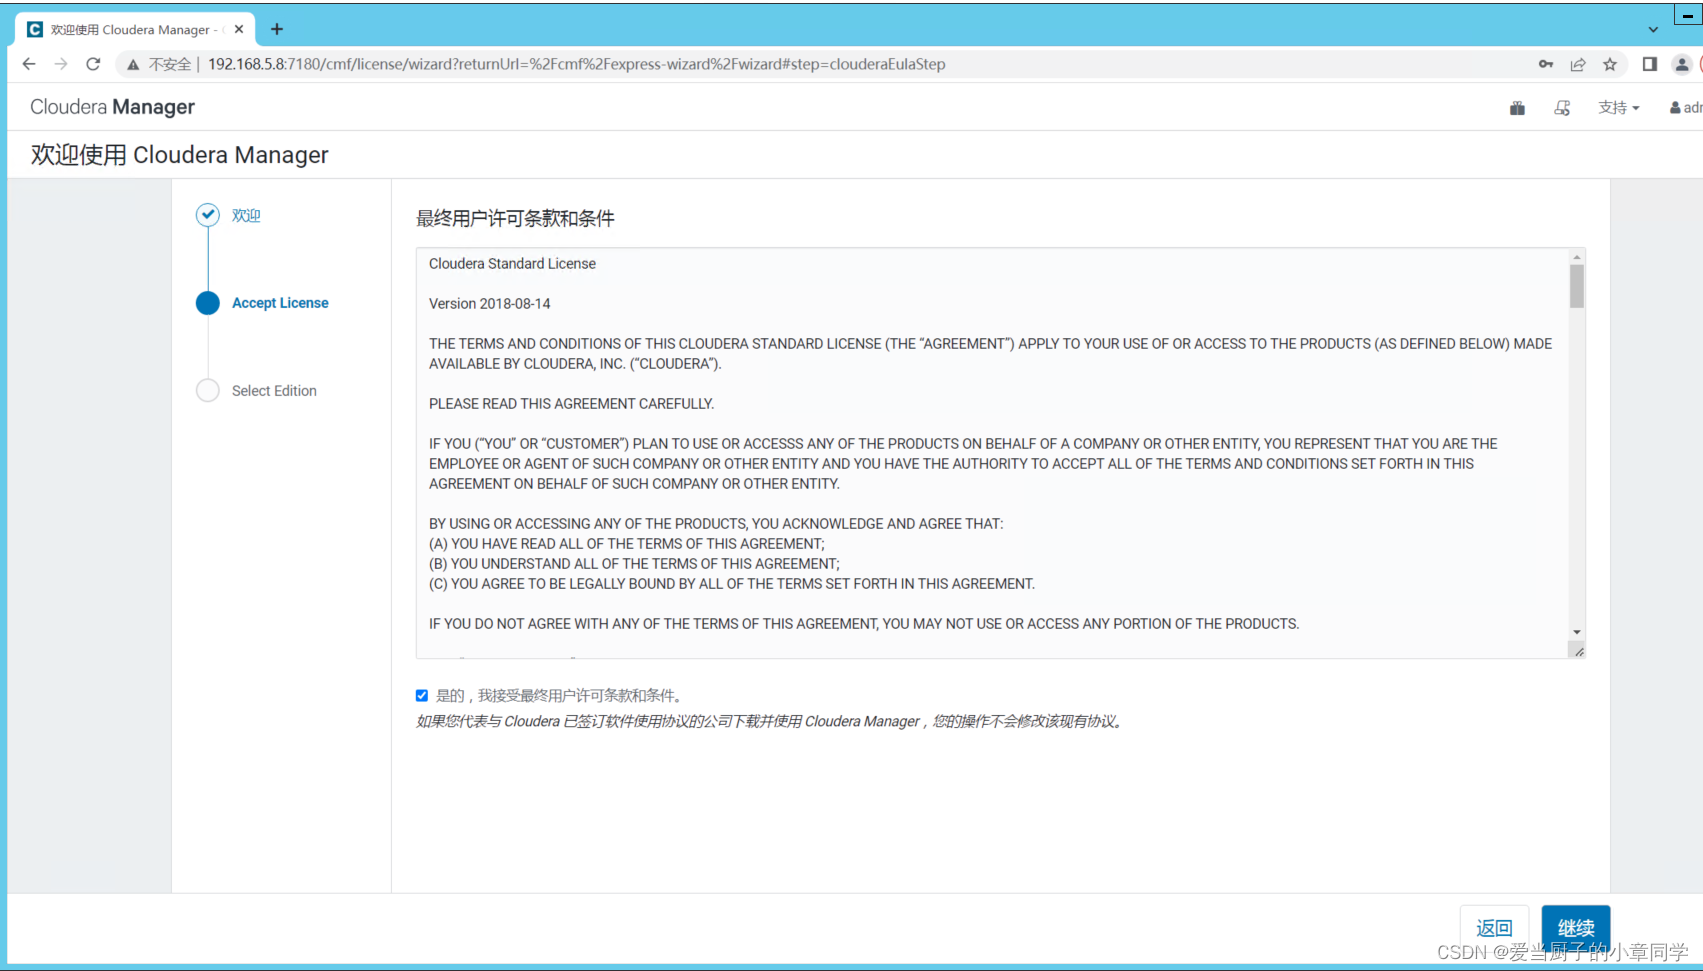The width and height of the screenshot is (1703, 971).
Task: Open the saved passwords key icon
Action: pyautogui.click(x=1546, y=64)
